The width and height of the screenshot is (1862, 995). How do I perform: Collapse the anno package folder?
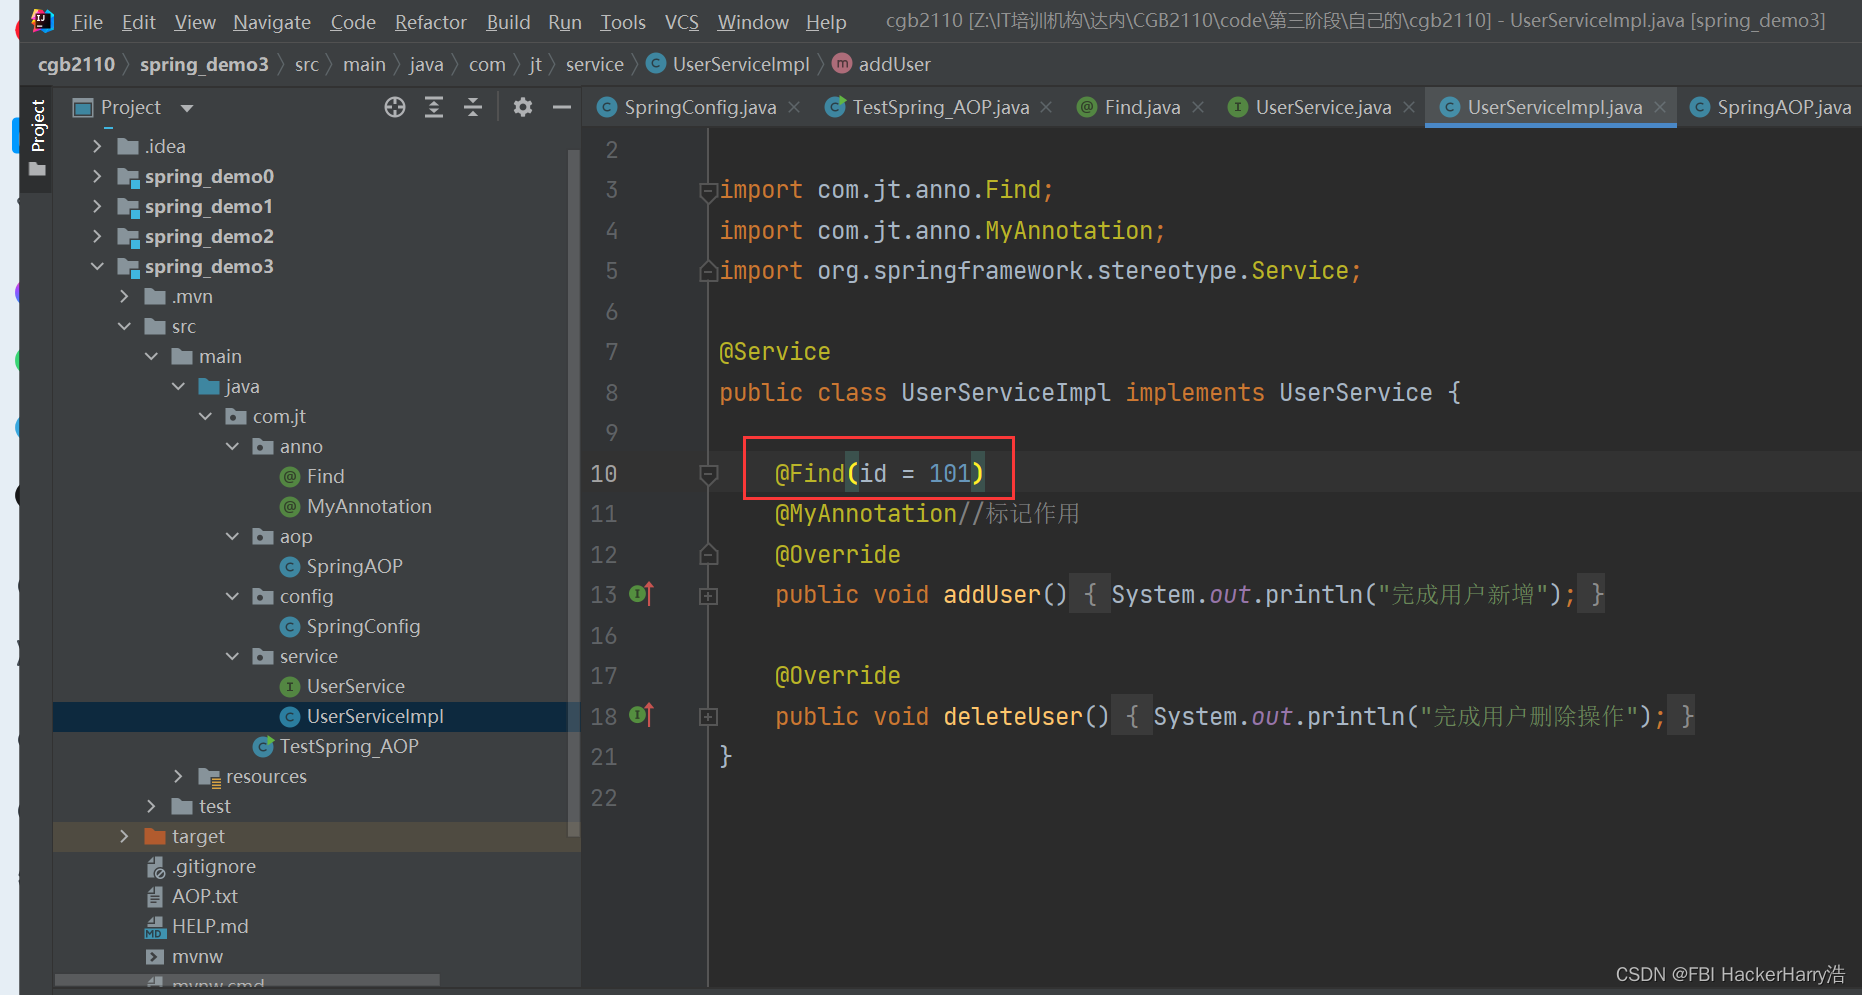click(x=232, y=446)
